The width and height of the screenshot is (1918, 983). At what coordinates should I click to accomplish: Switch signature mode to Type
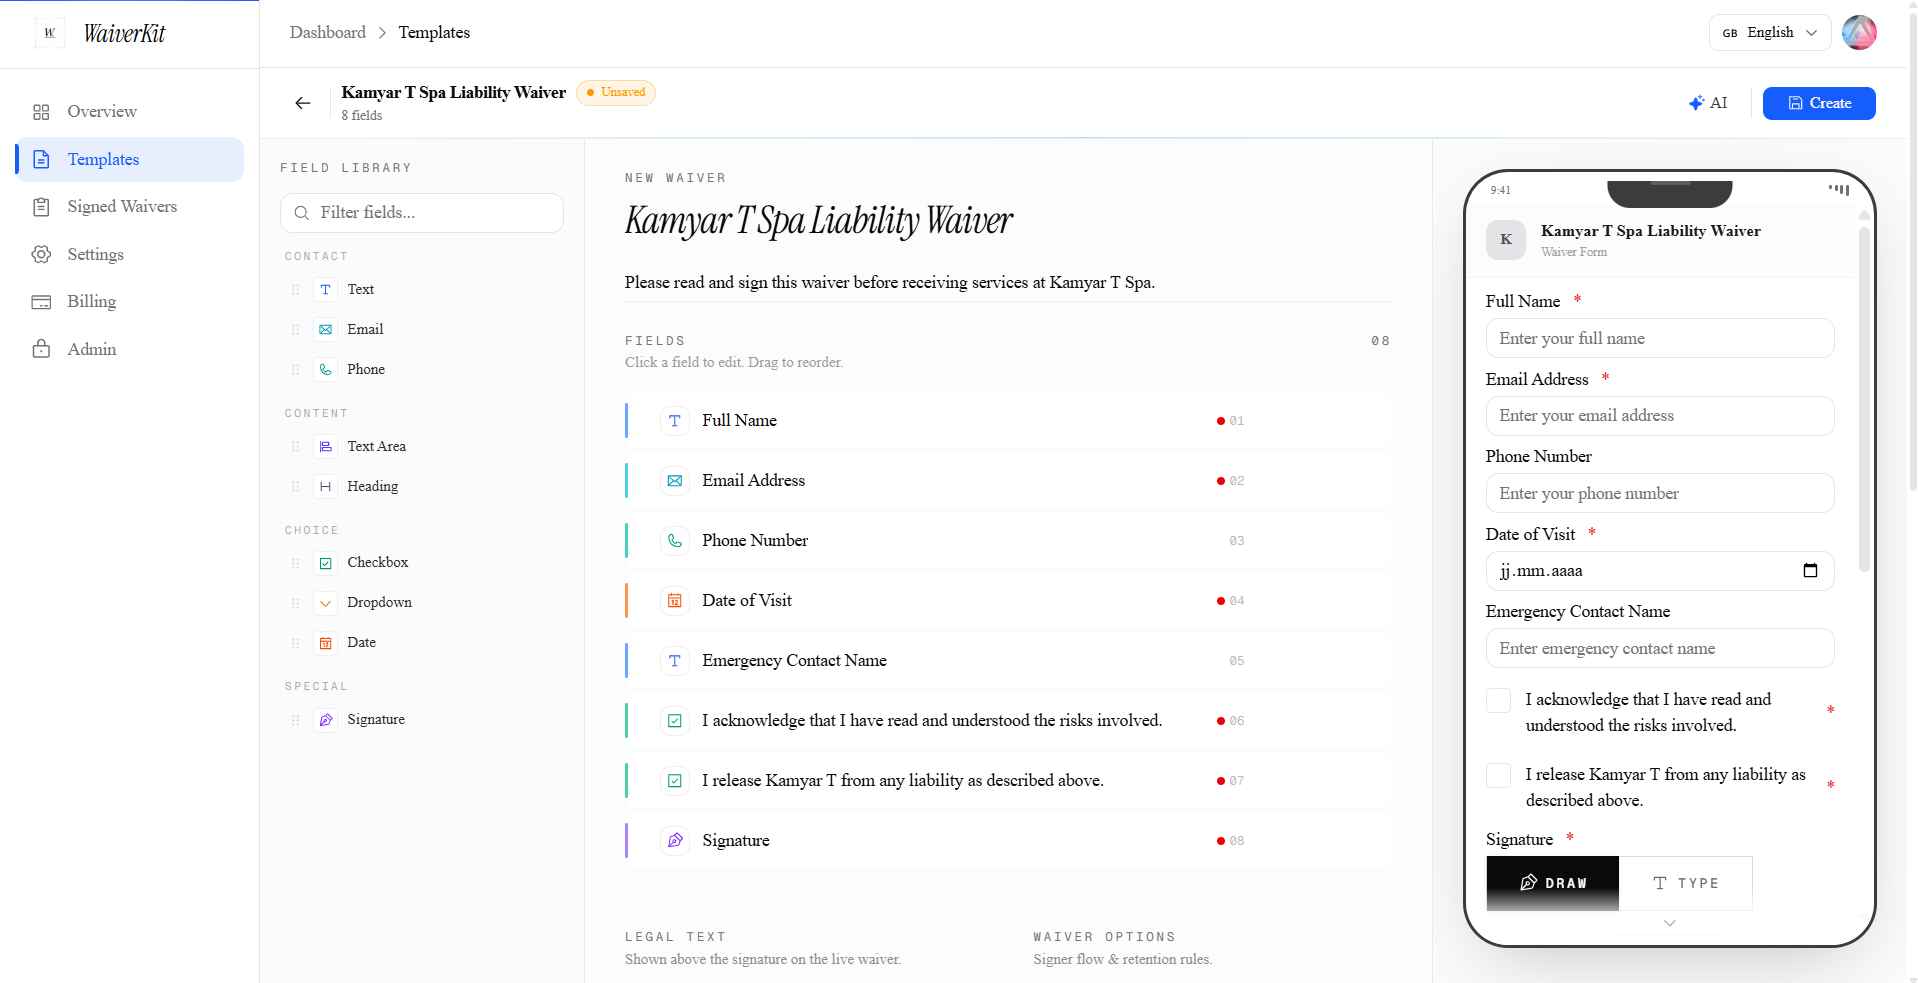point(1685,884)
